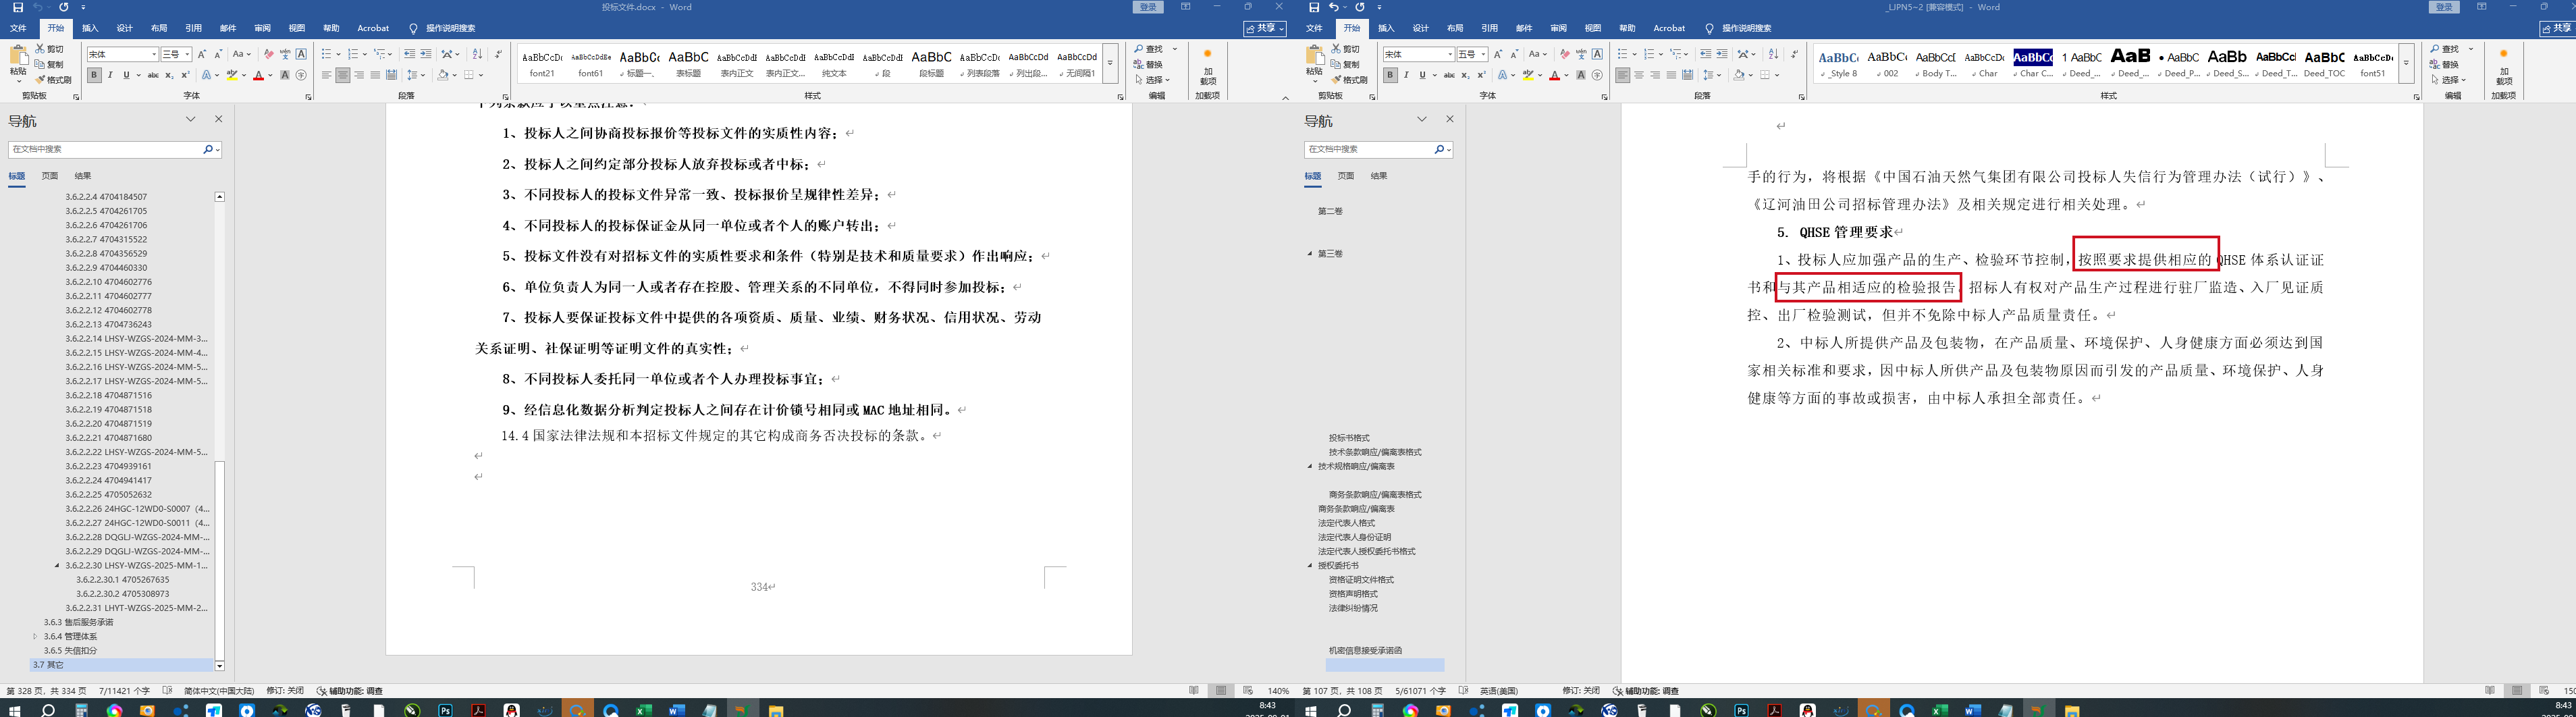Click Sort (A-Z) icon in right window

pos(1773,54)
